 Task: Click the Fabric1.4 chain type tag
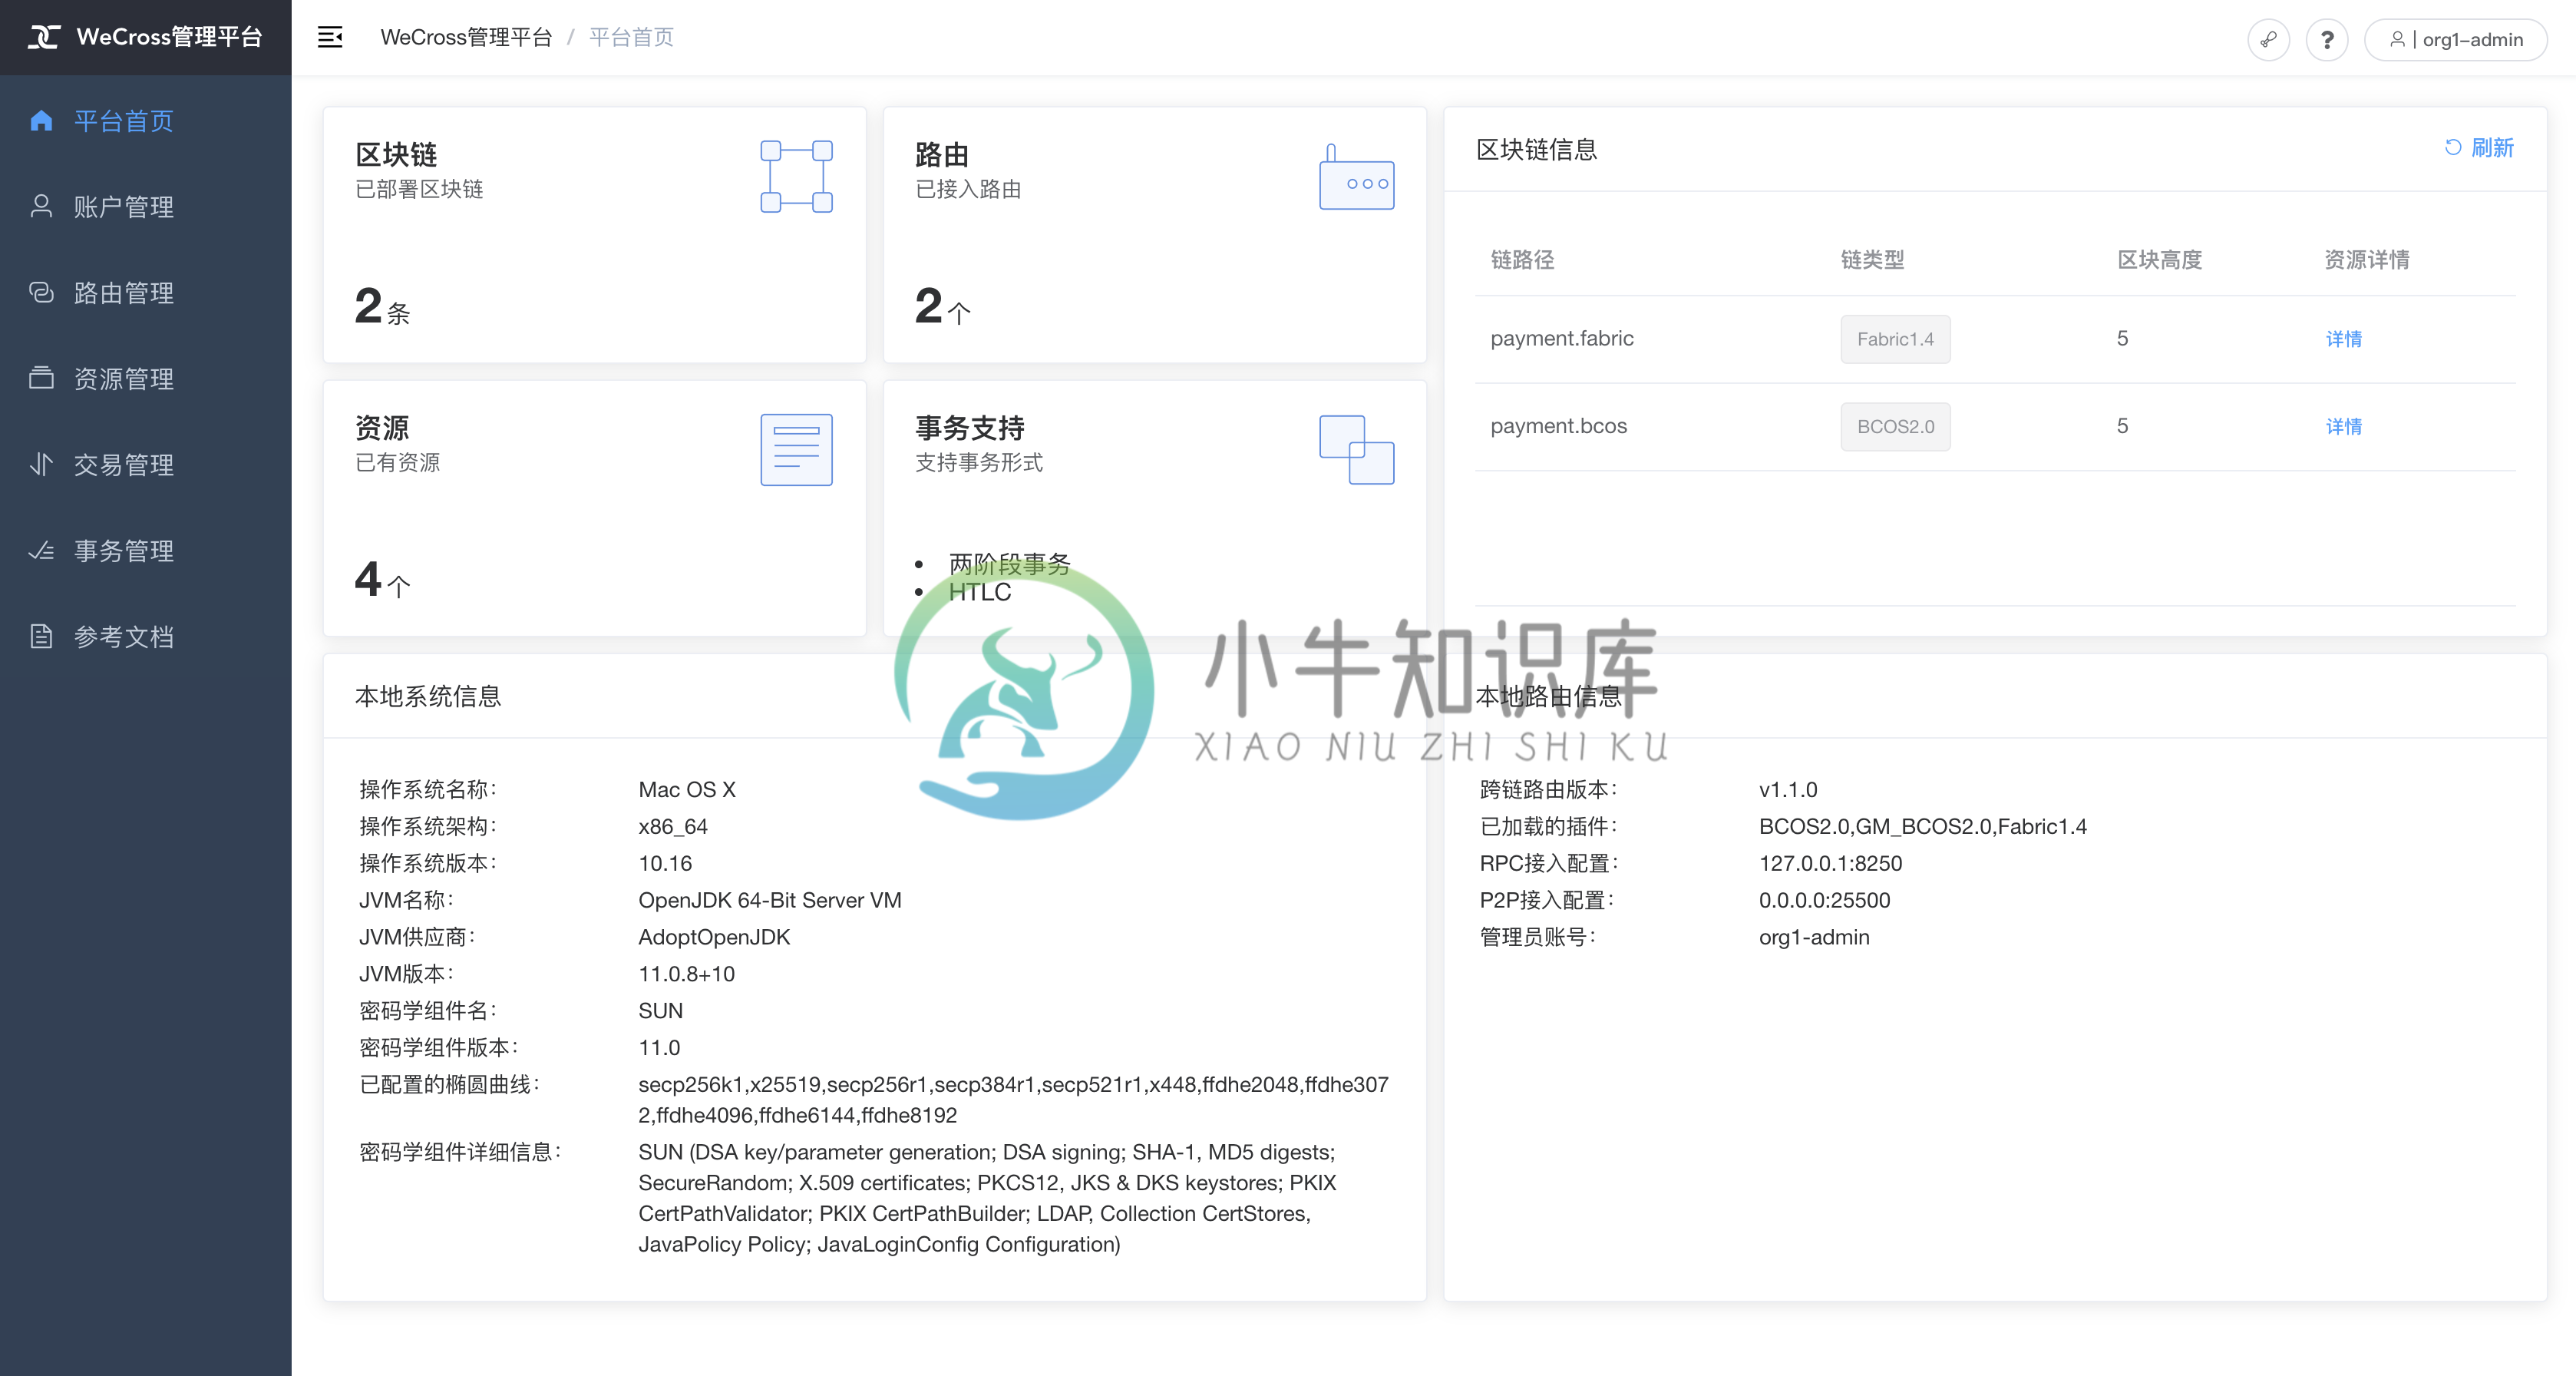tap(1895, 339)
